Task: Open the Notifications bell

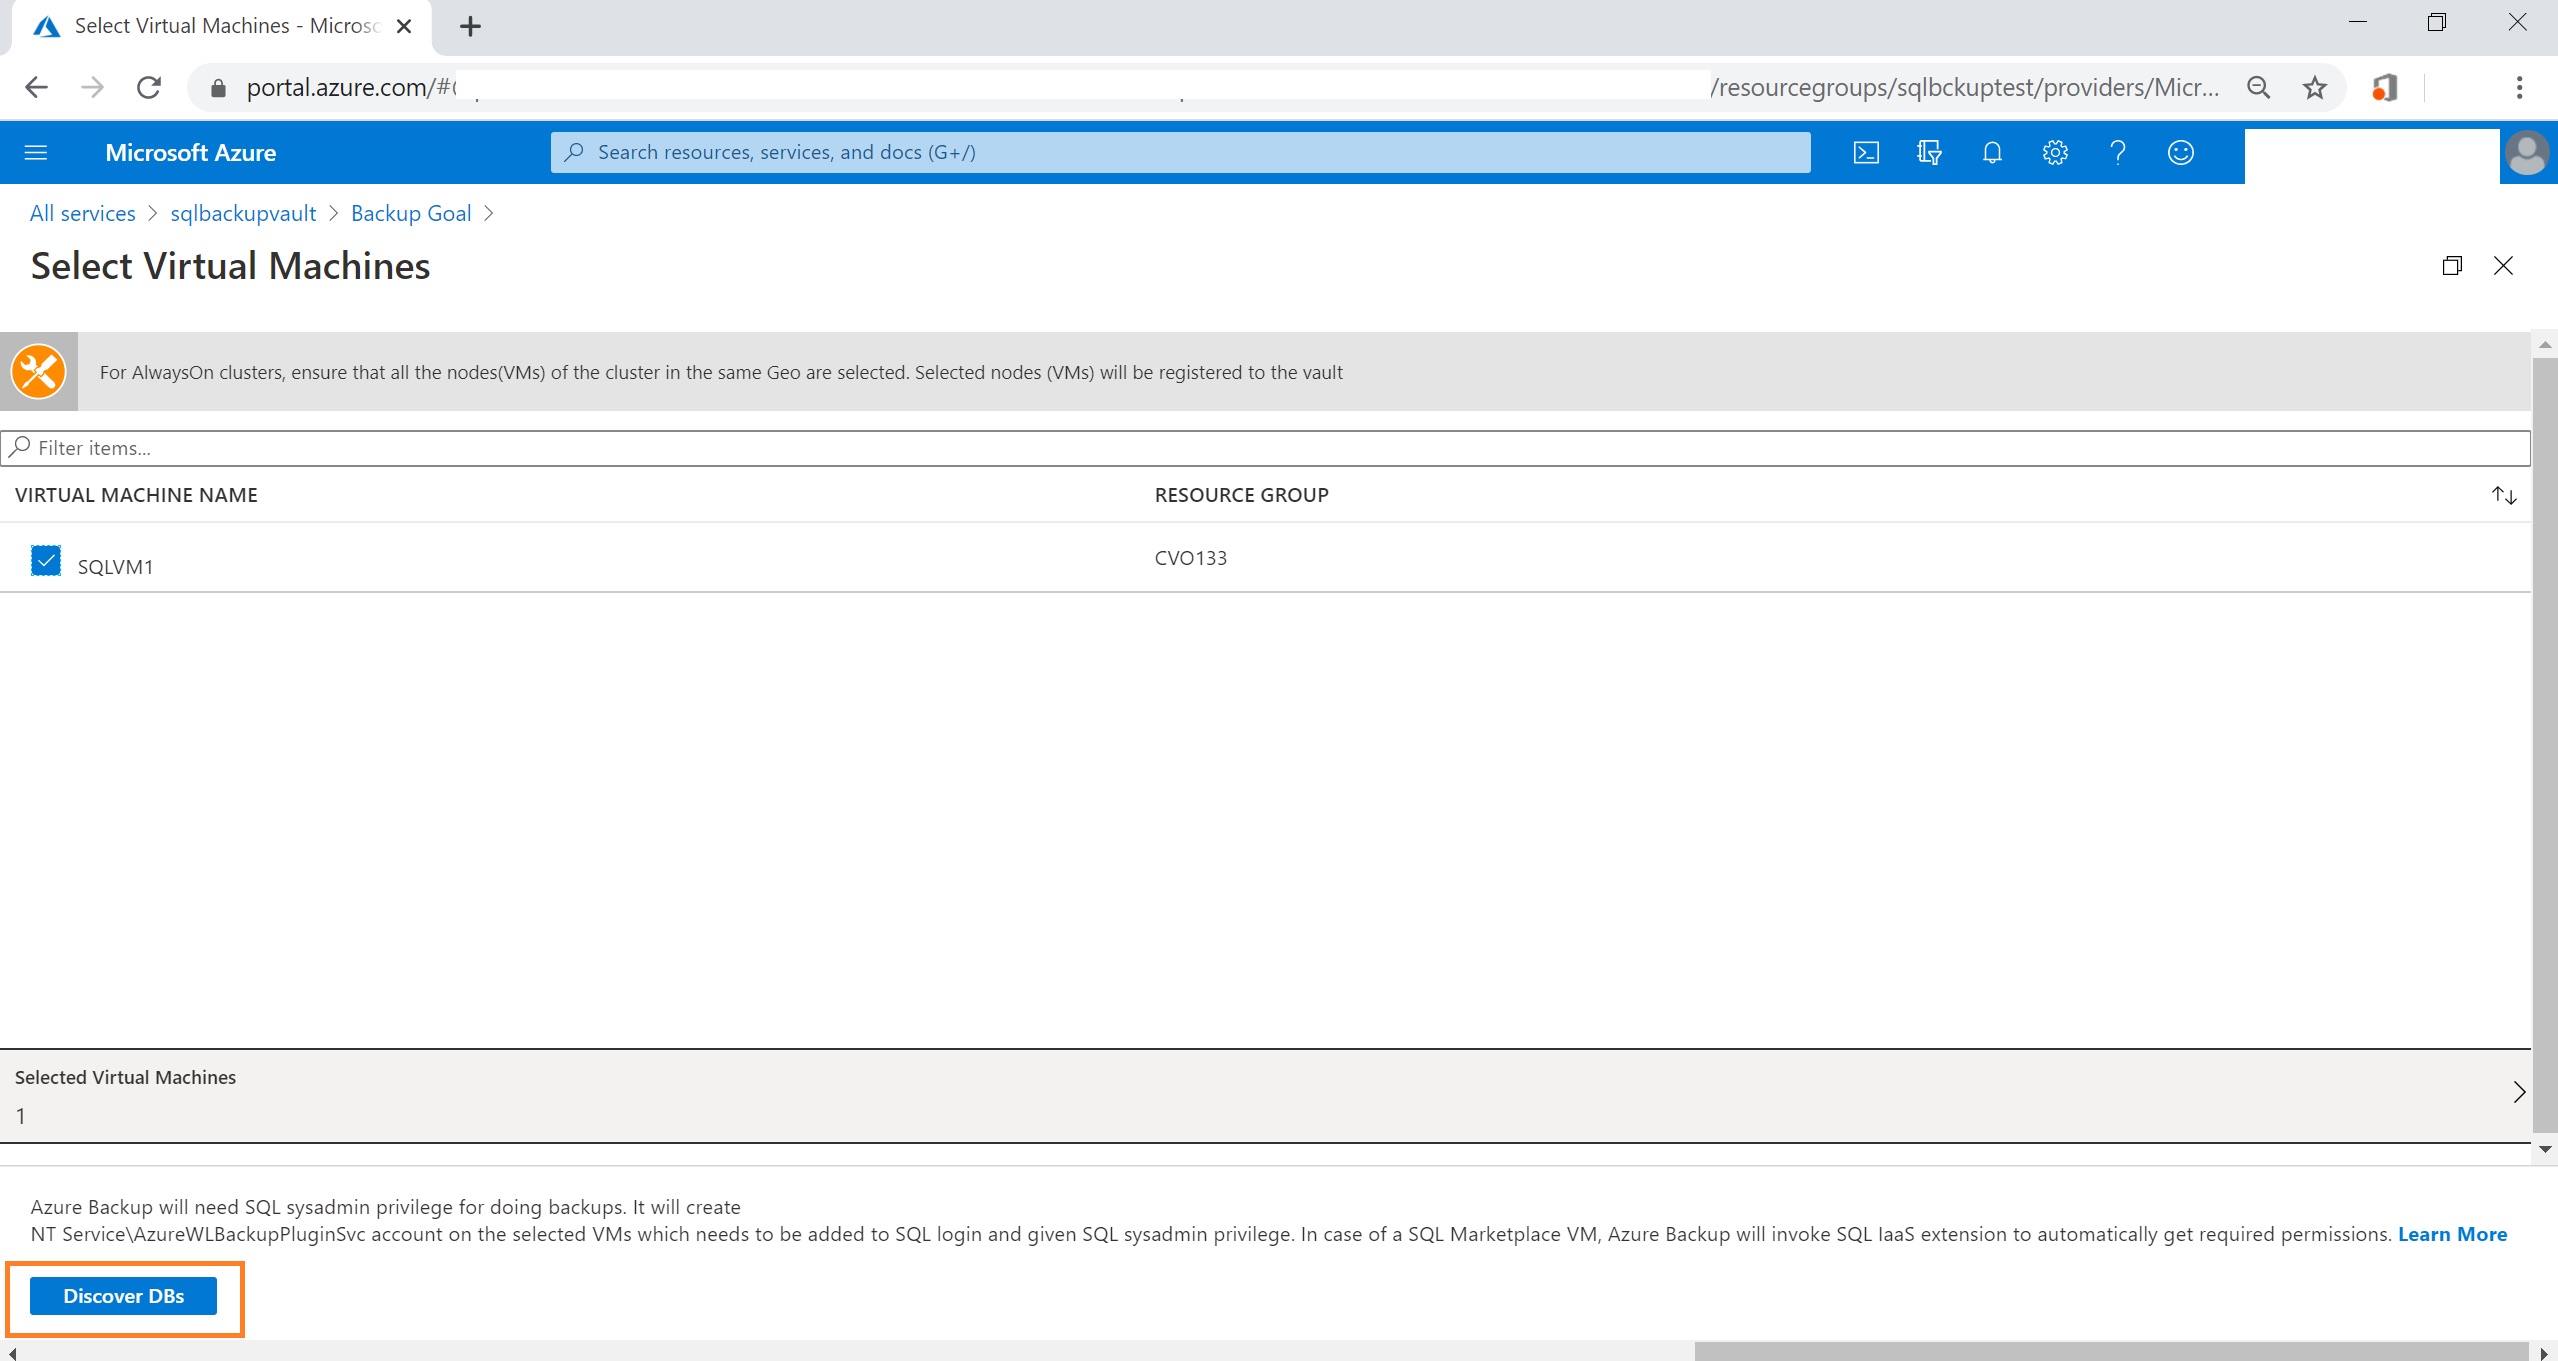Action: pyautogui.click(x=1992, y=152)
